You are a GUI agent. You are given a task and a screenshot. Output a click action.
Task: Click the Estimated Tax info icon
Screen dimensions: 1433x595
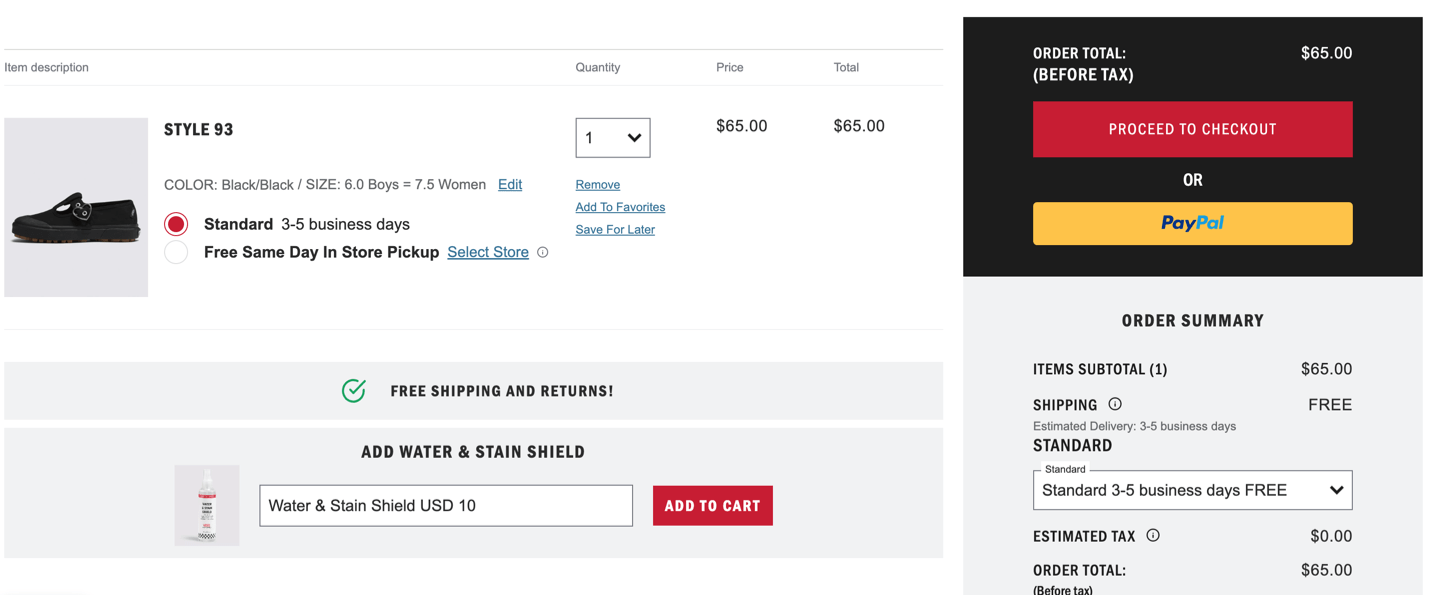click(x=1153, y=535)
